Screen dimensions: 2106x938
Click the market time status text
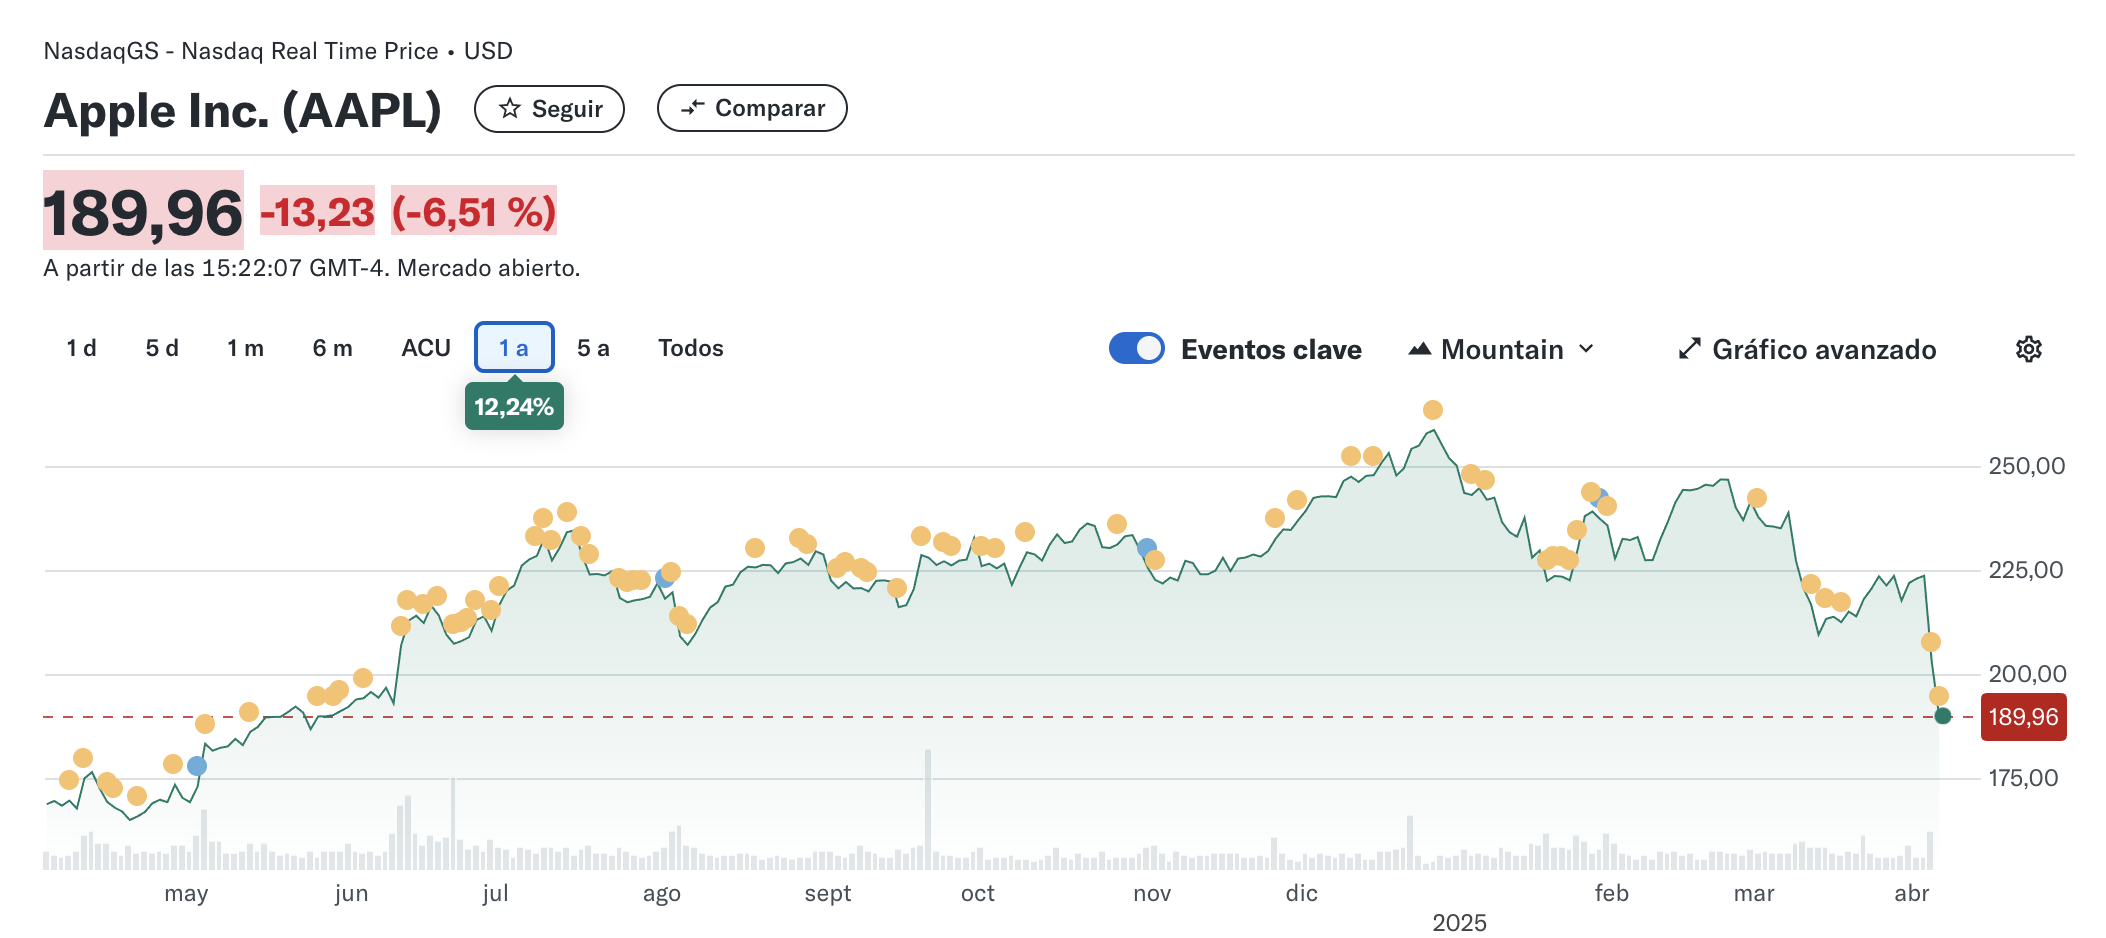click(312, 268)
